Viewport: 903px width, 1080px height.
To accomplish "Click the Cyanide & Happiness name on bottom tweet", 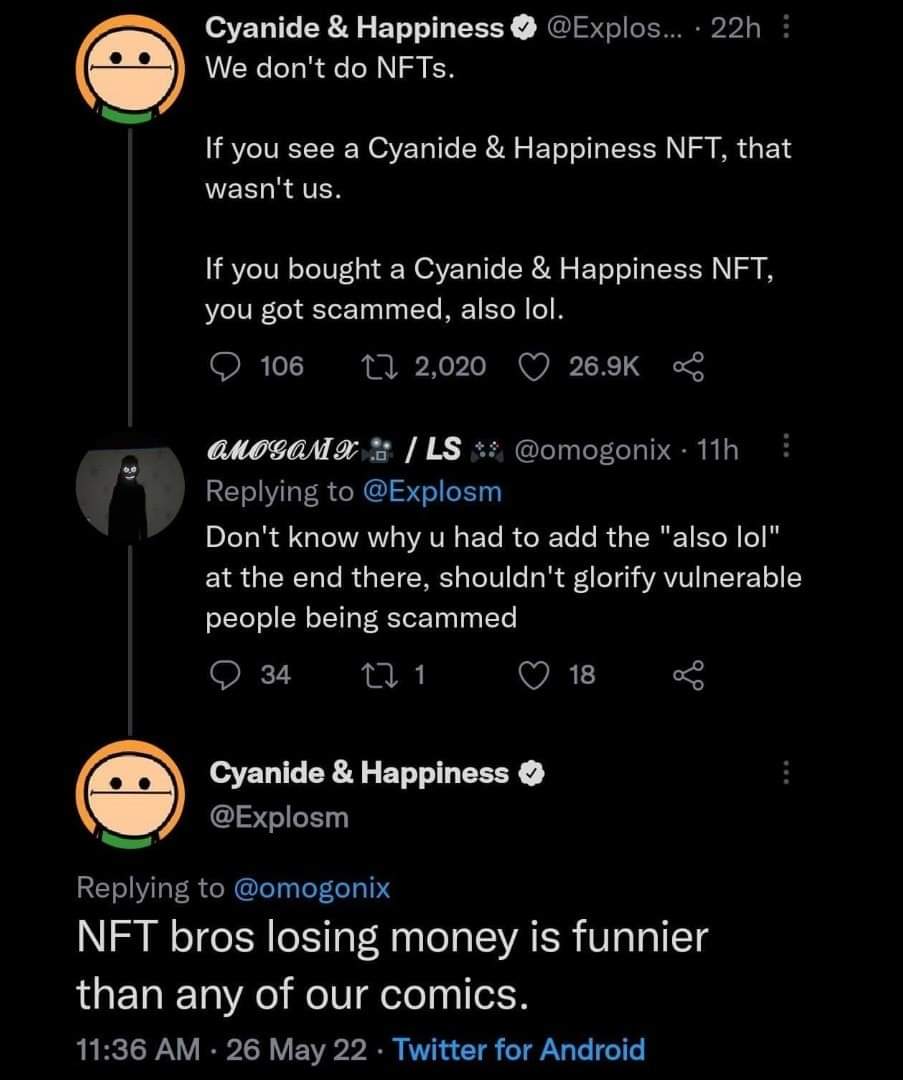I will pos(359,772).
